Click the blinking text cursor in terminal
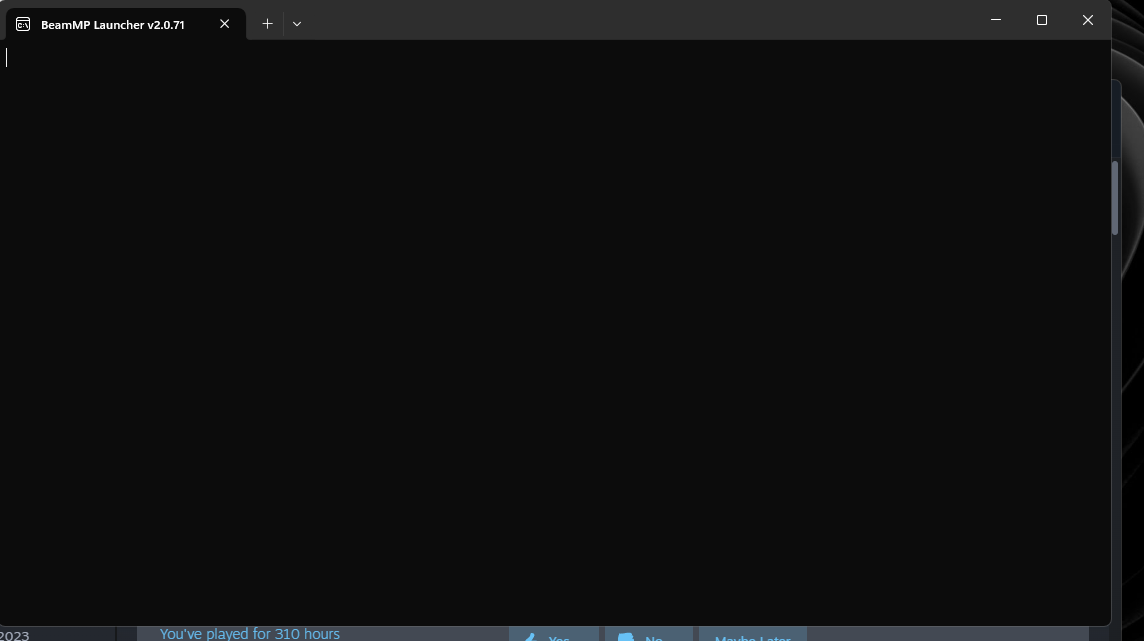The height and width of the screenshot is (641, 1144). (x=7, y=58)
